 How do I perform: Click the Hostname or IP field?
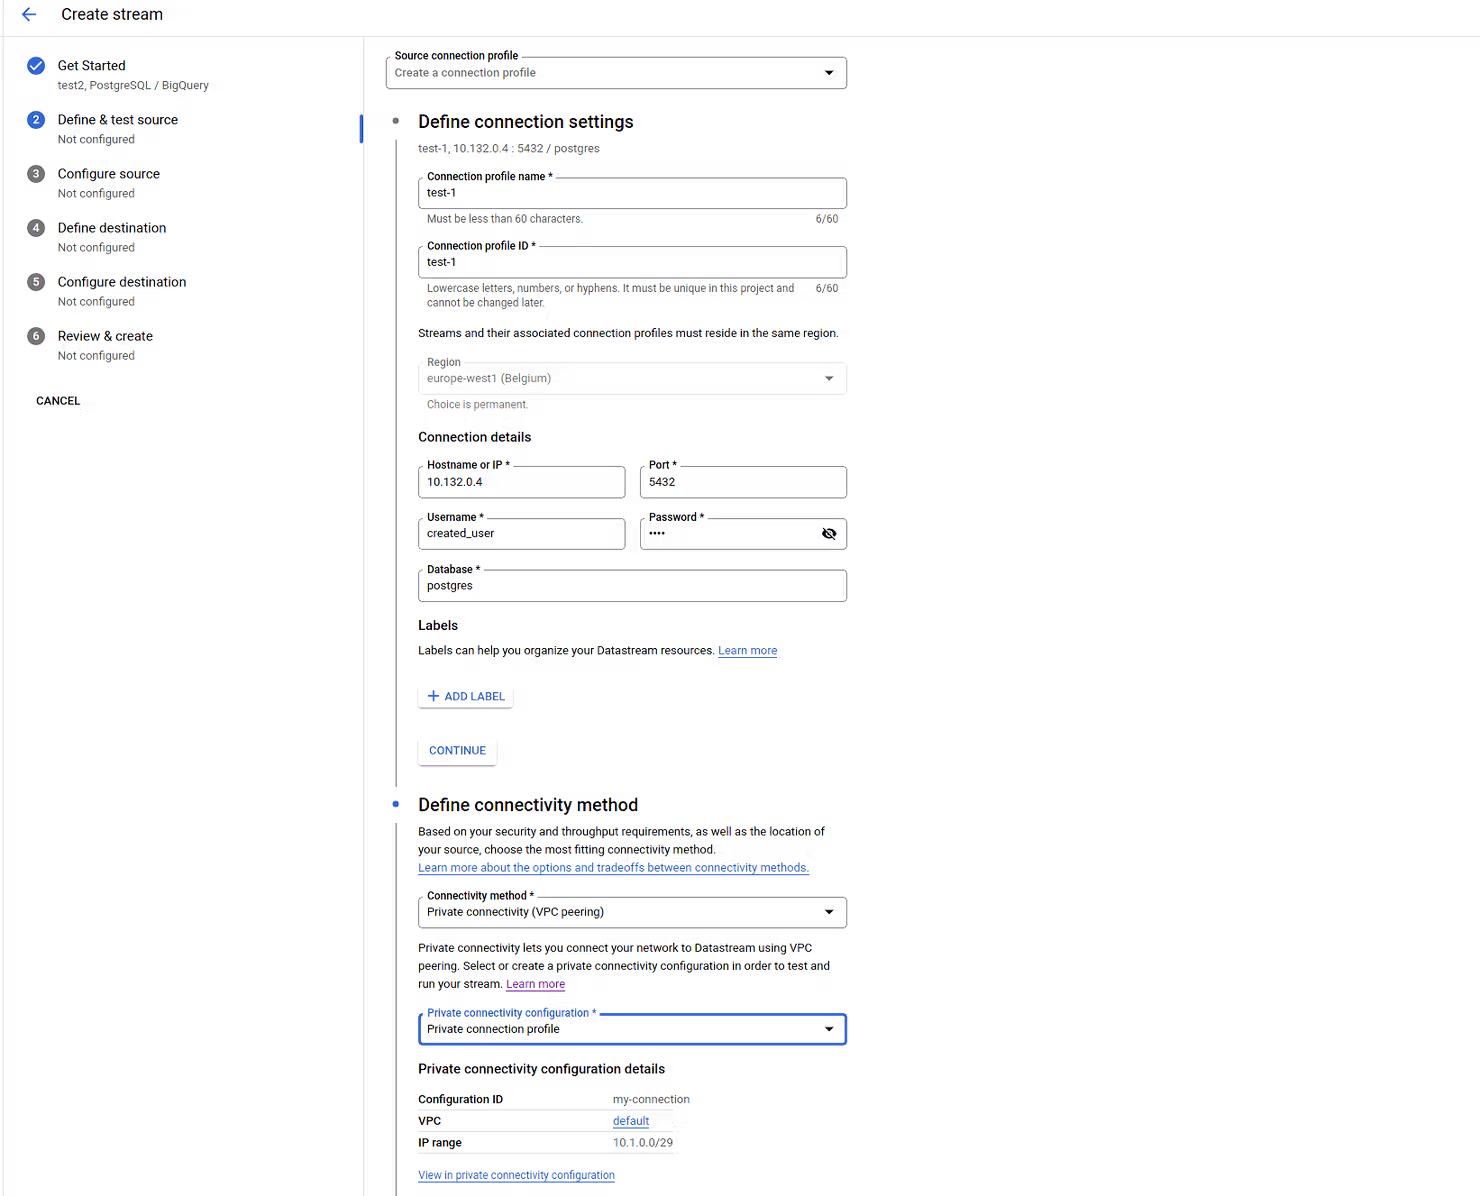[520, 482]
